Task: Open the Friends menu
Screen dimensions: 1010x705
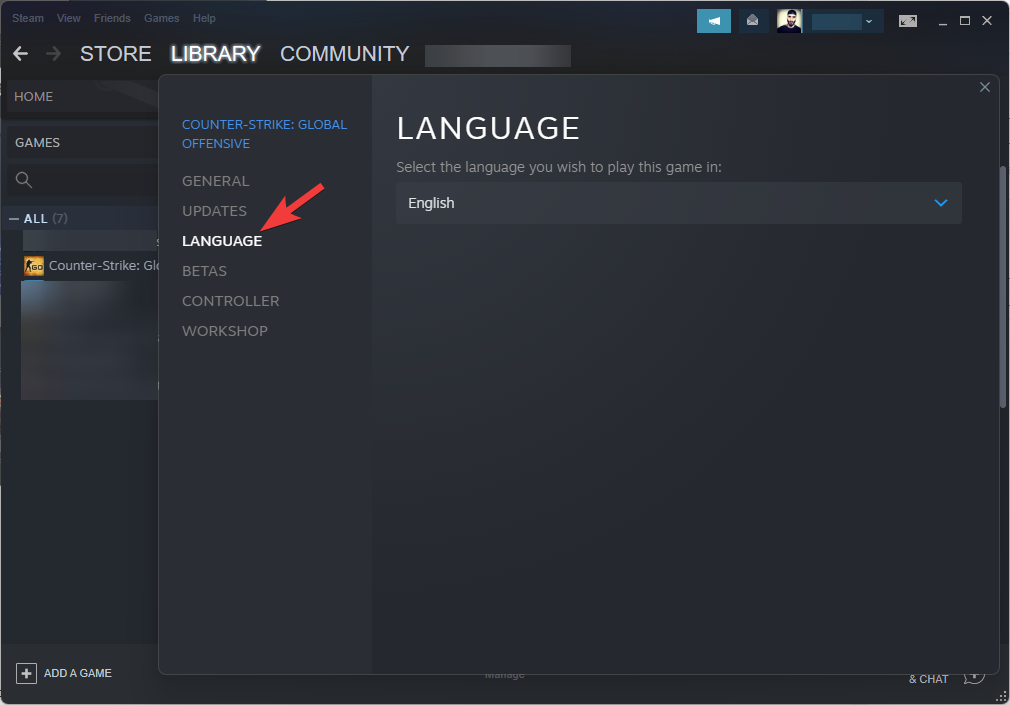Action: [112, 18]
